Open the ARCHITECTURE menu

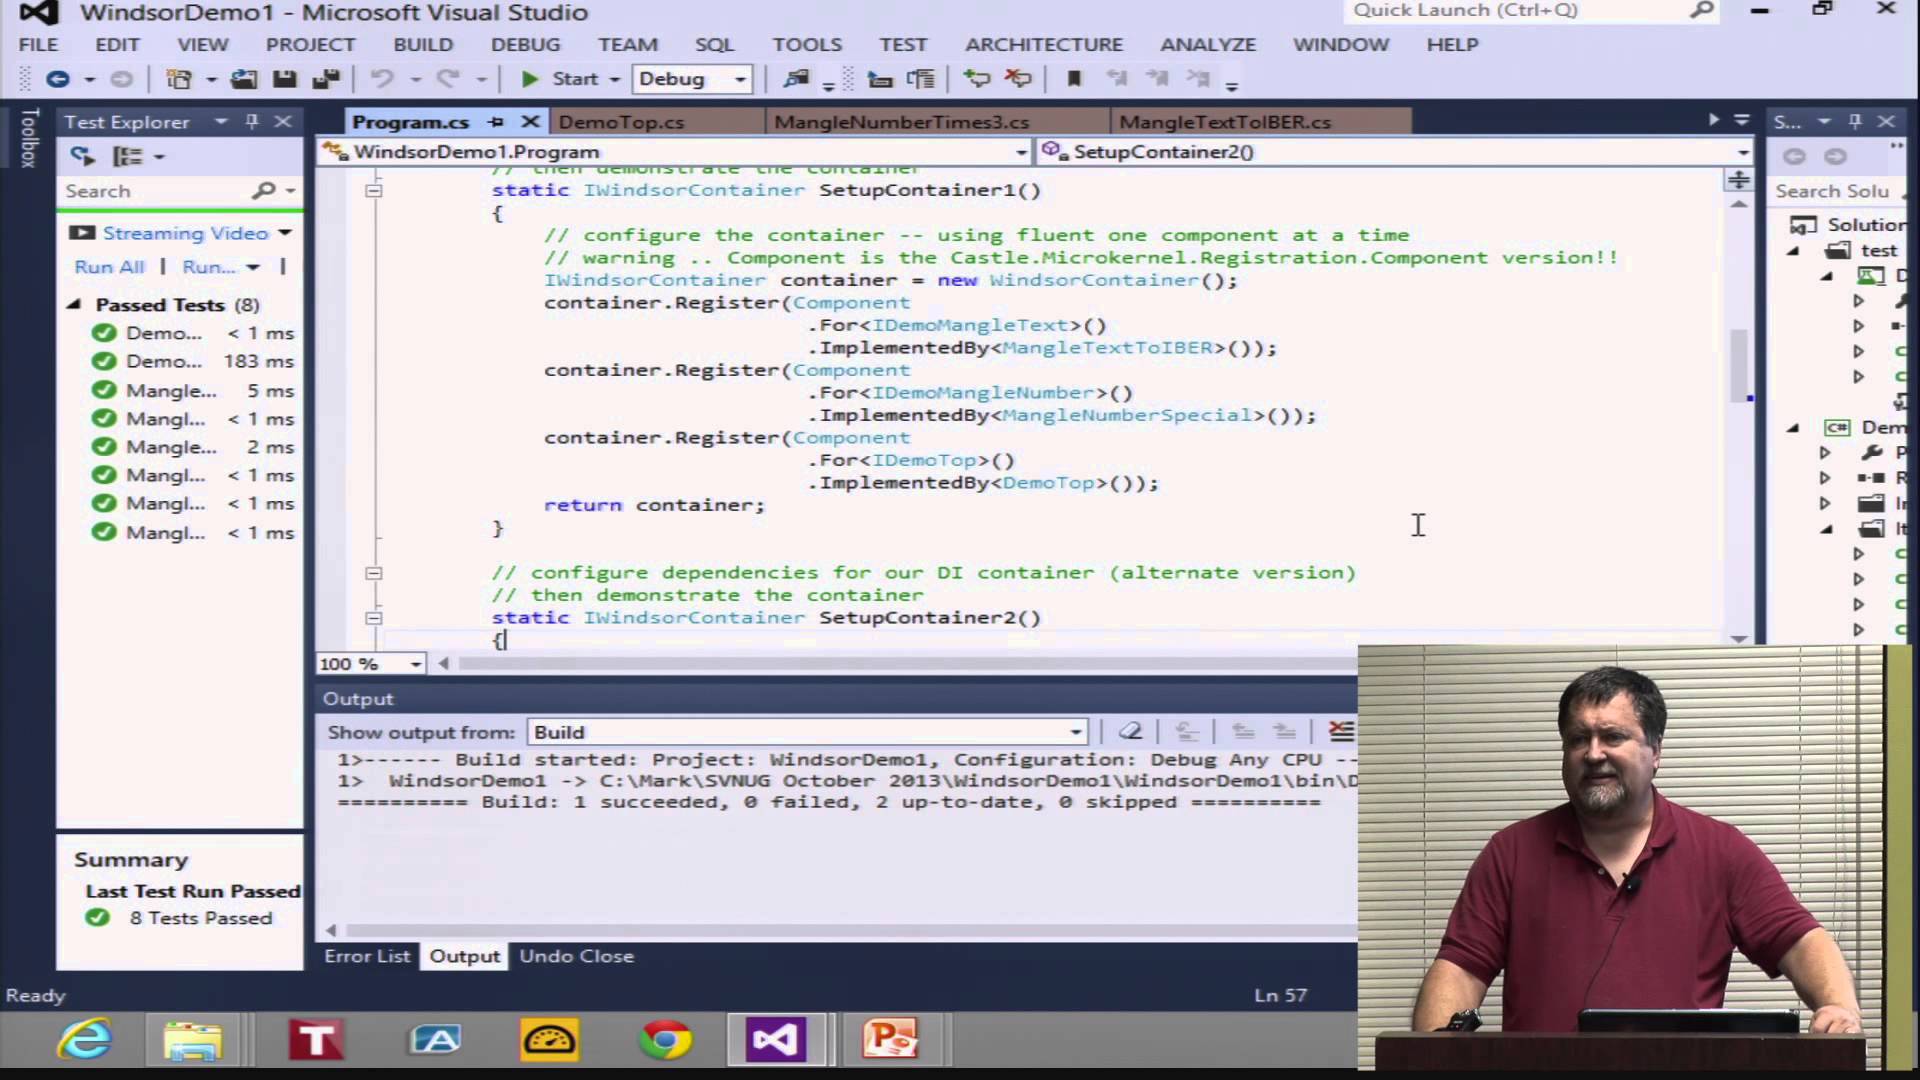[1044, 45]
